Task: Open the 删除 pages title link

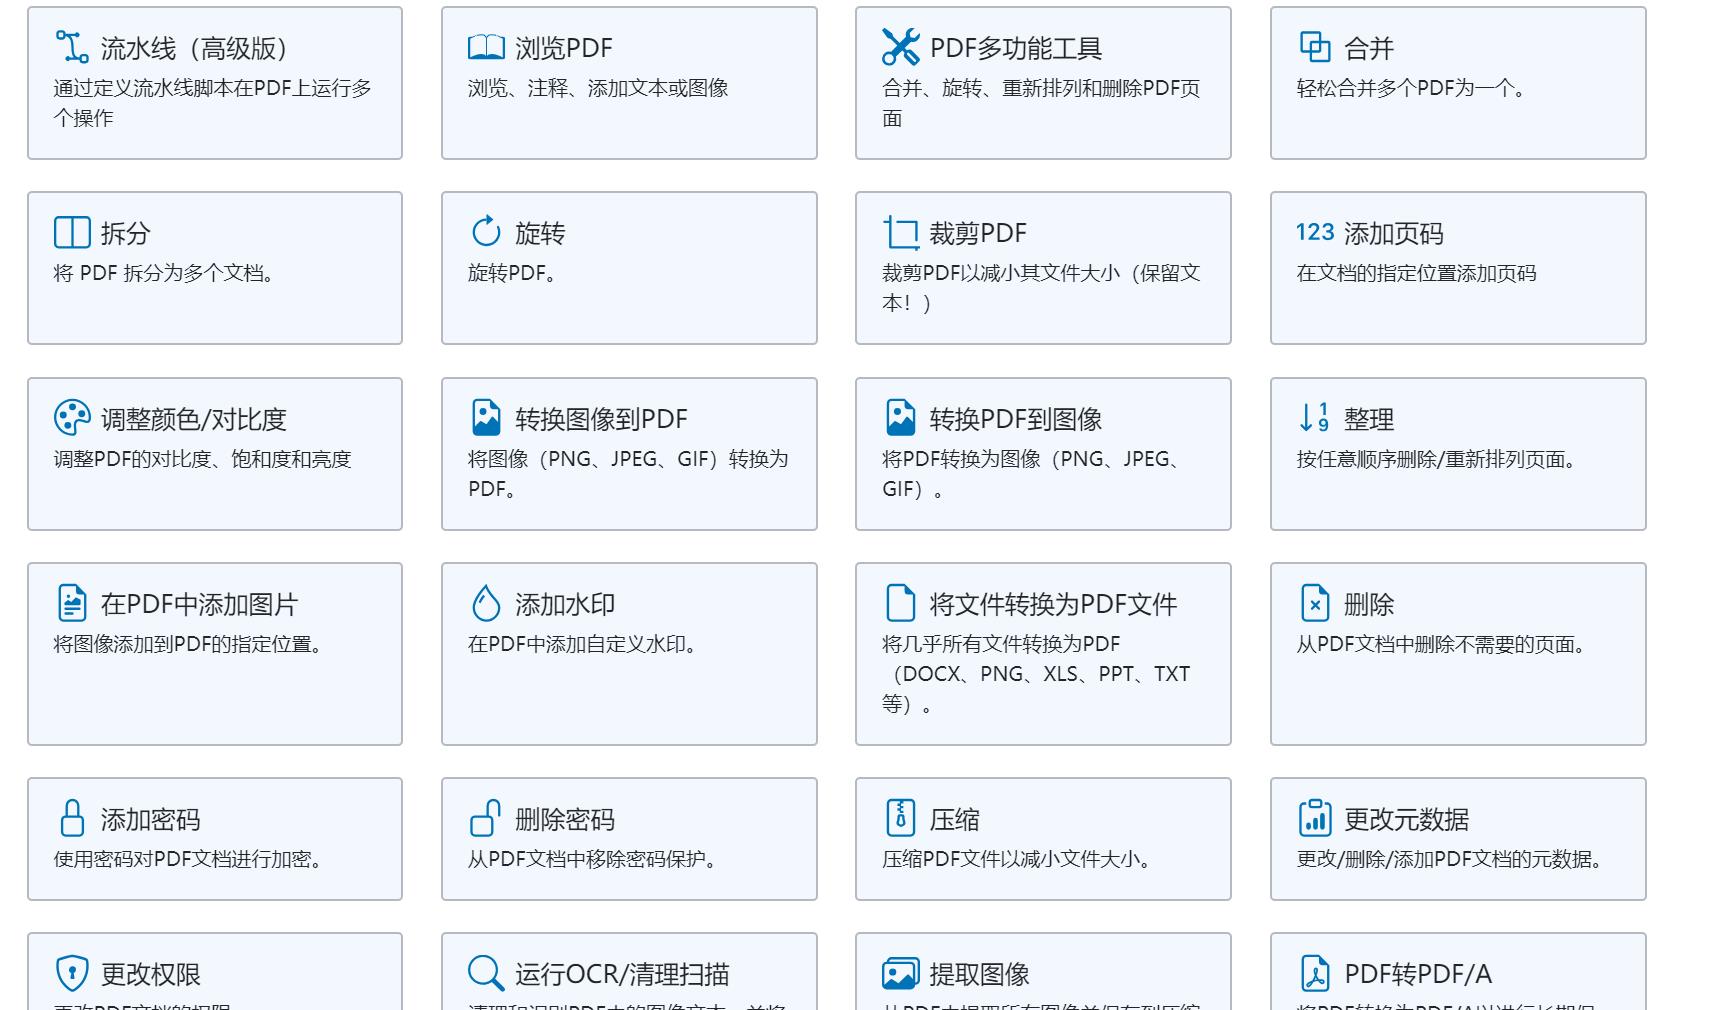Action: 1369,604
